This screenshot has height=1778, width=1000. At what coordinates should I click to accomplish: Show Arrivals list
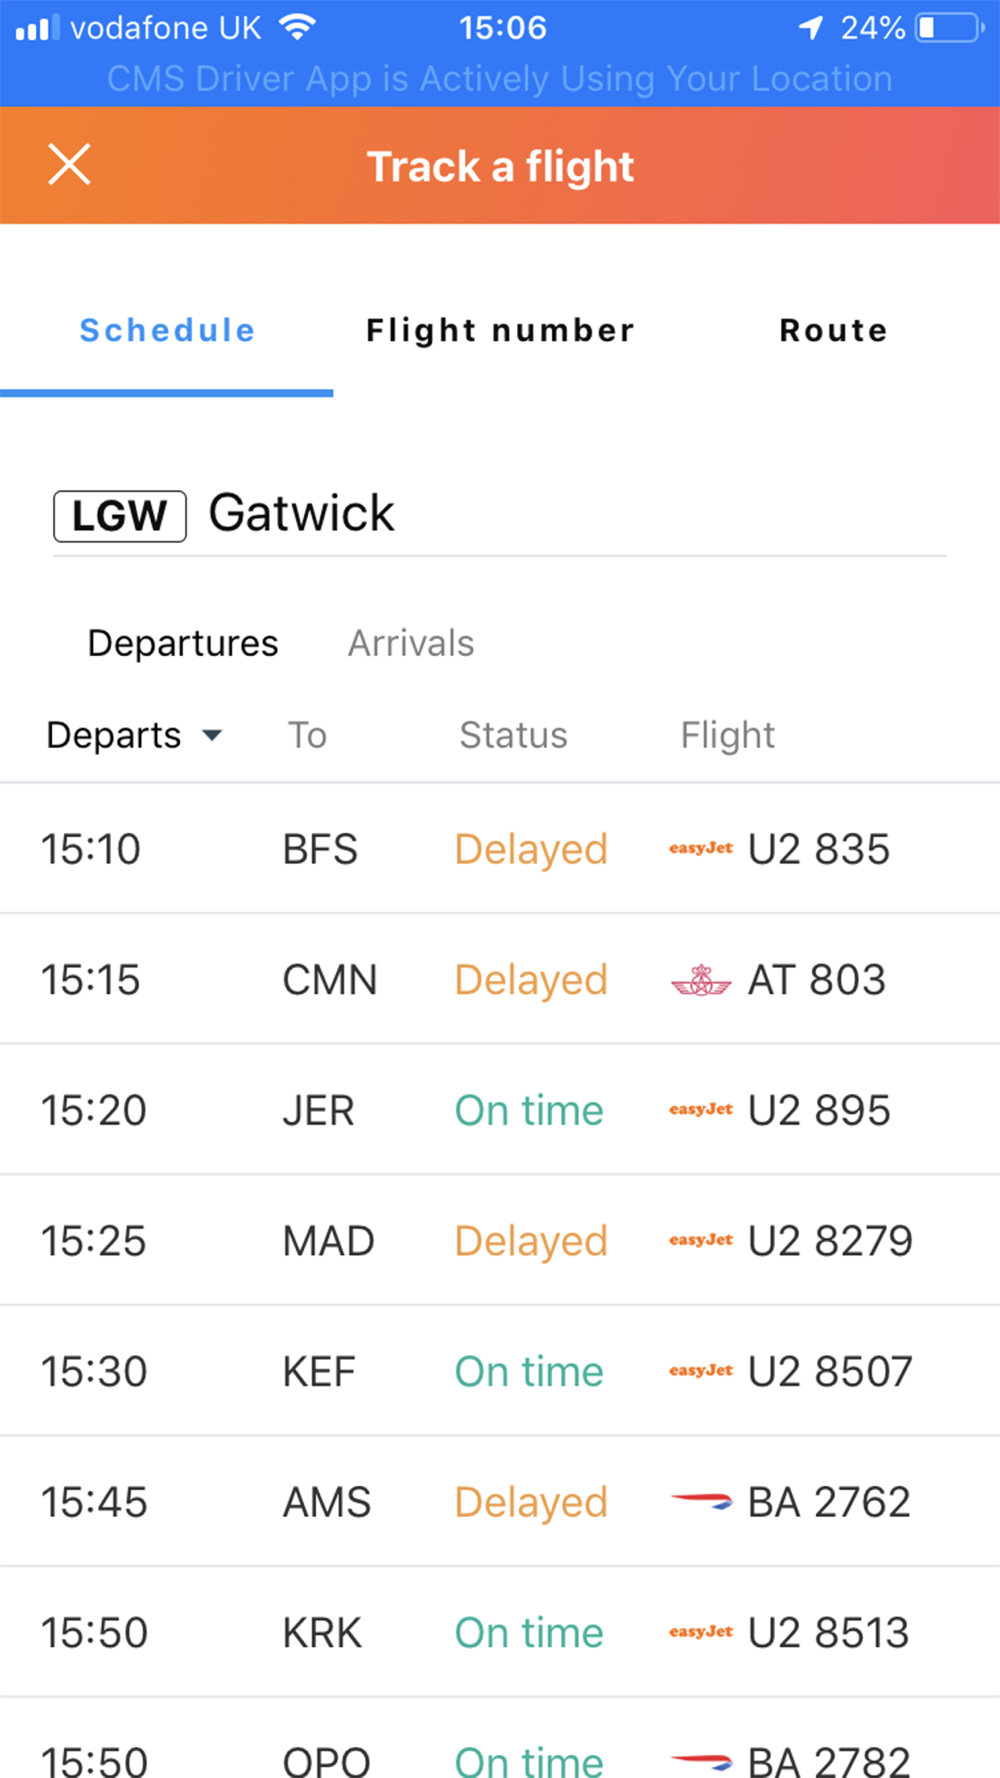pos(411,643)
